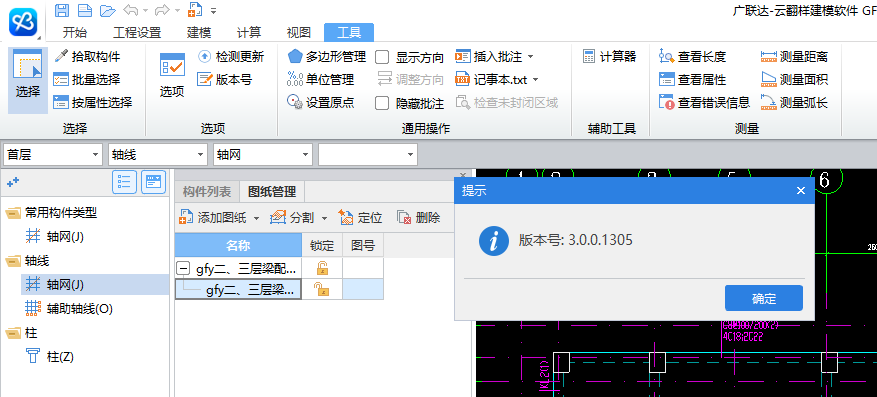Open the 计算器 calculator
This screenshot has width=877, height=397.
coord(609,56)
